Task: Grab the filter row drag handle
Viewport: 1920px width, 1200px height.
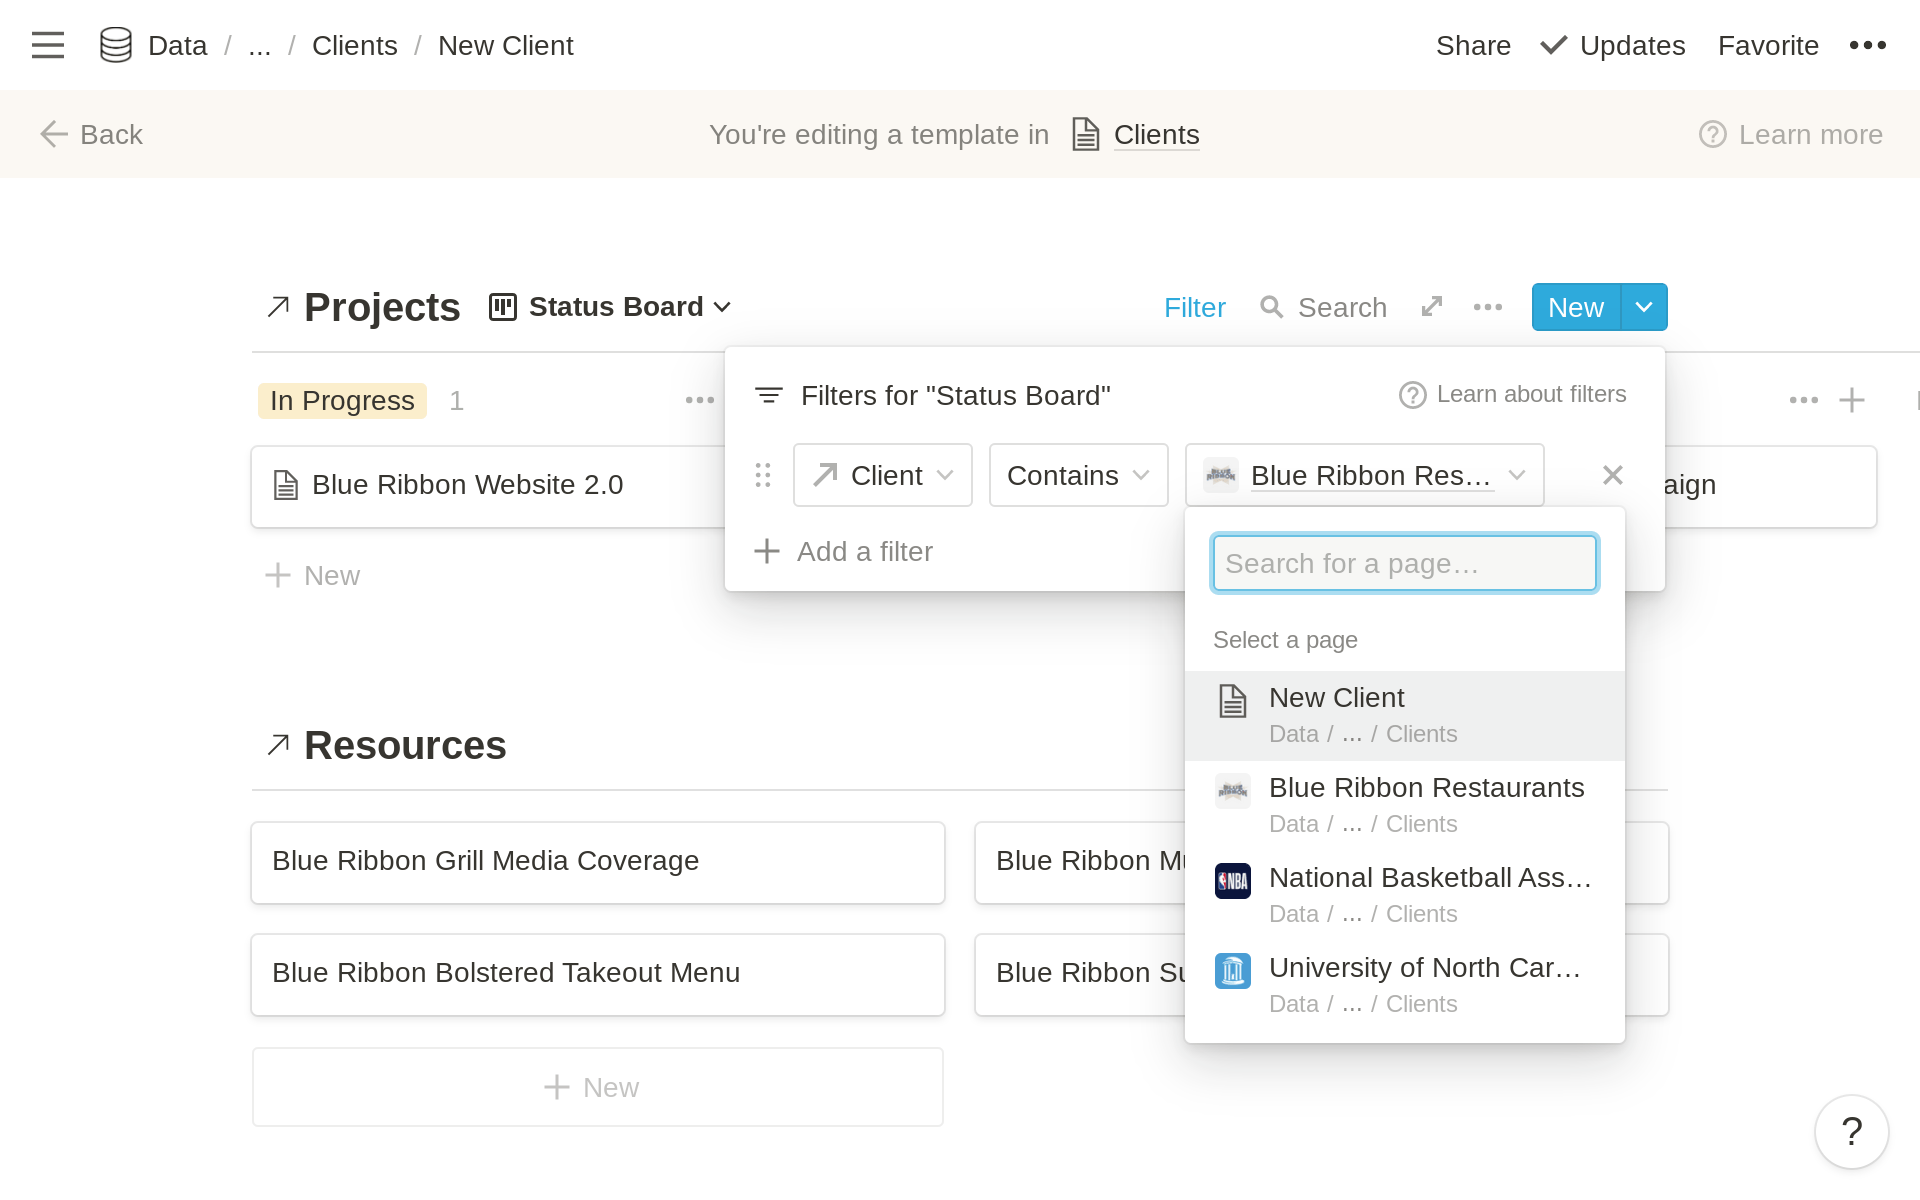Action: coord(763,475)
